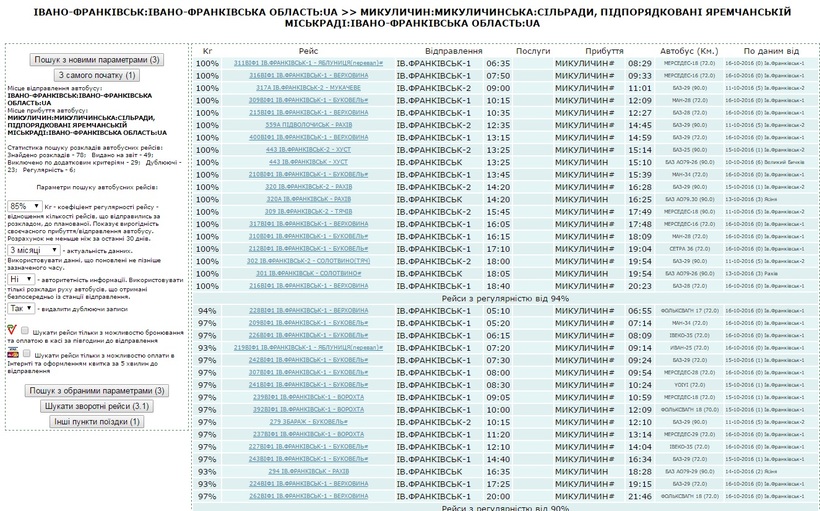
Task: Open the 85% regularity coefficient dropdown
Action: (x=25, y=206)
